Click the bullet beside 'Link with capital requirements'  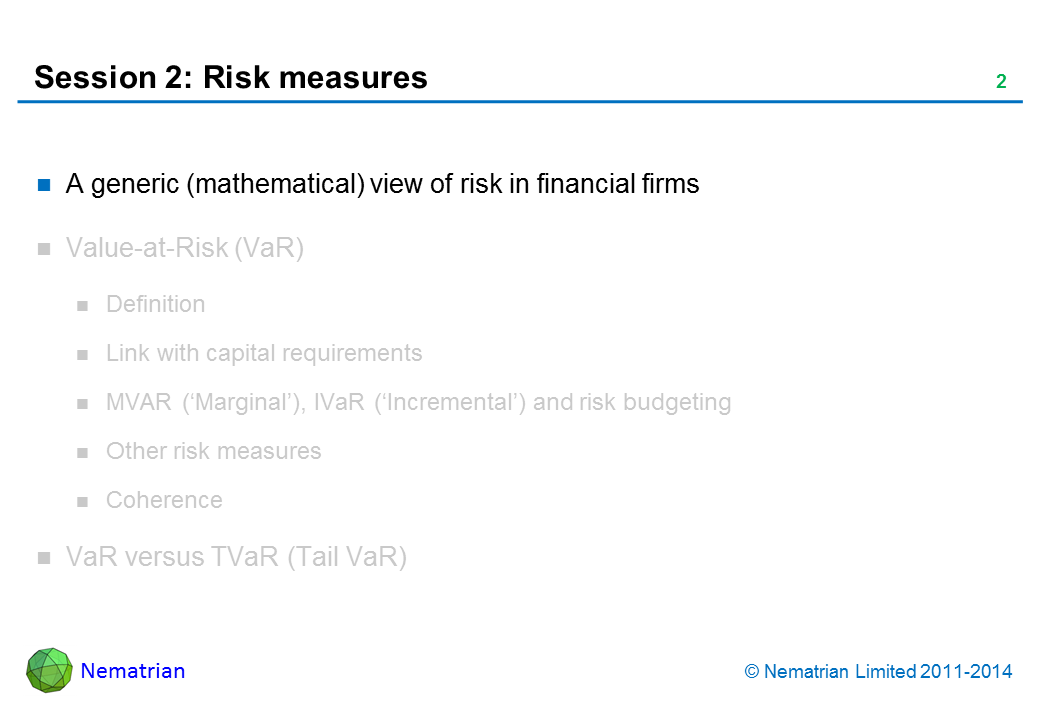point(83,354)
